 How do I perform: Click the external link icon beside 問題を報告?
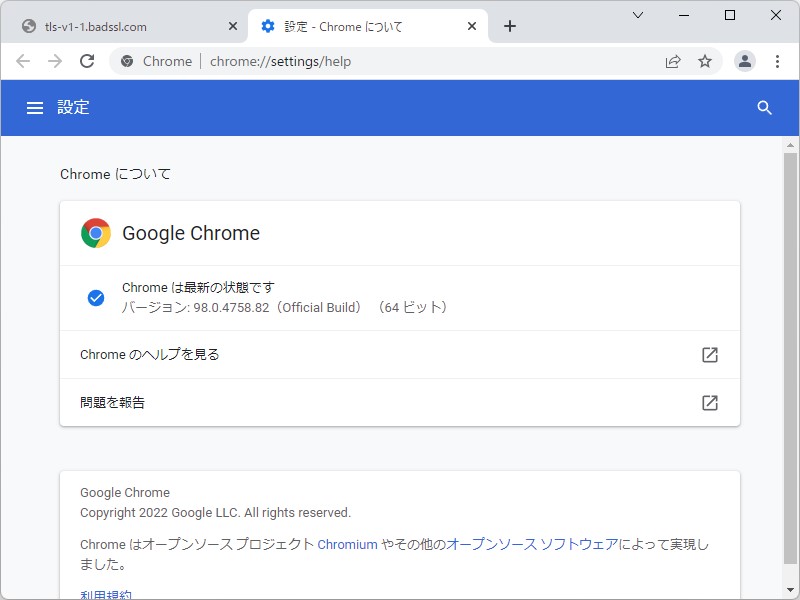pyautogui.click(x=710, y=403)
